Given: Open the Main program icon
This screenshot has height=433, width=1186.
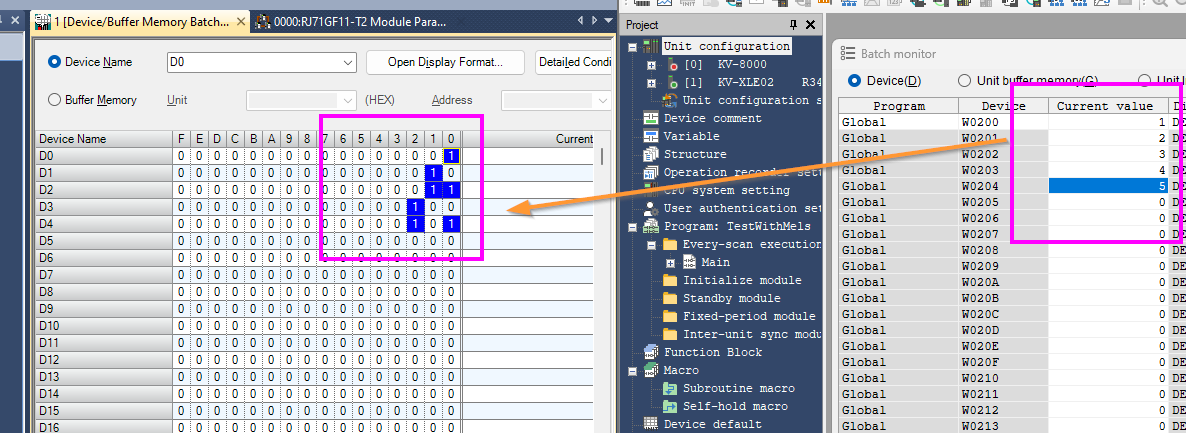Looking at the screenshot, I should tap(689, 262).
